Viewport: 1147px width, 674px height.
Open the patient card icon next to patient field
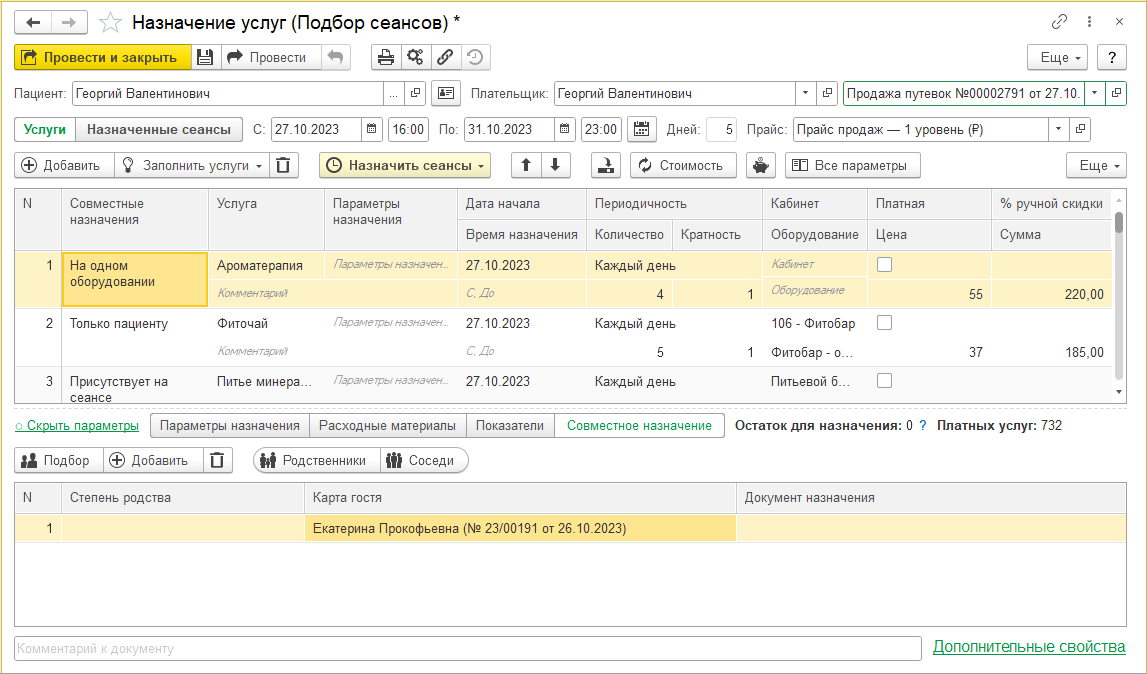click(x=445, y=93)
